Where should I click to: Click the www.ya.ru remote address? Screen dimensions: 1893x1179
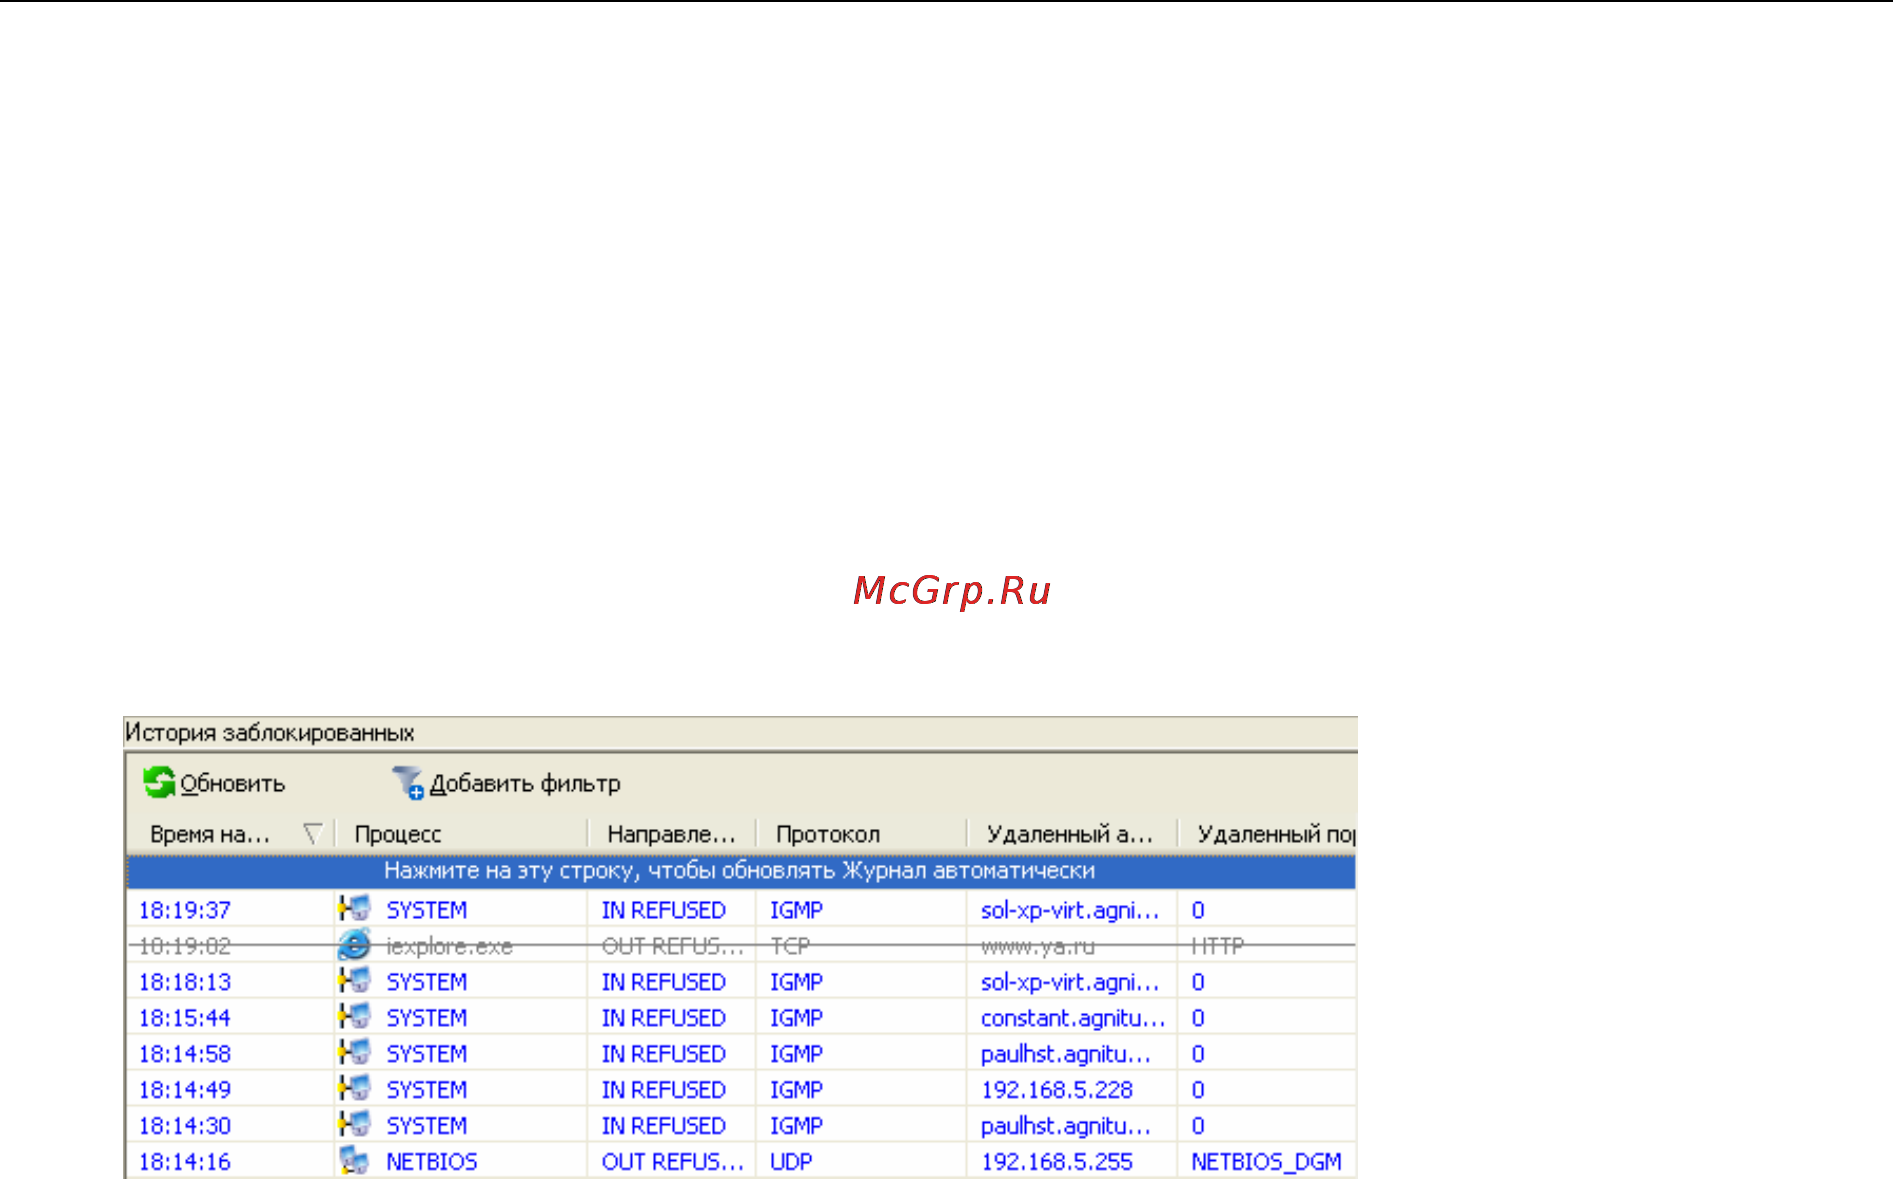click(1038, 946)
